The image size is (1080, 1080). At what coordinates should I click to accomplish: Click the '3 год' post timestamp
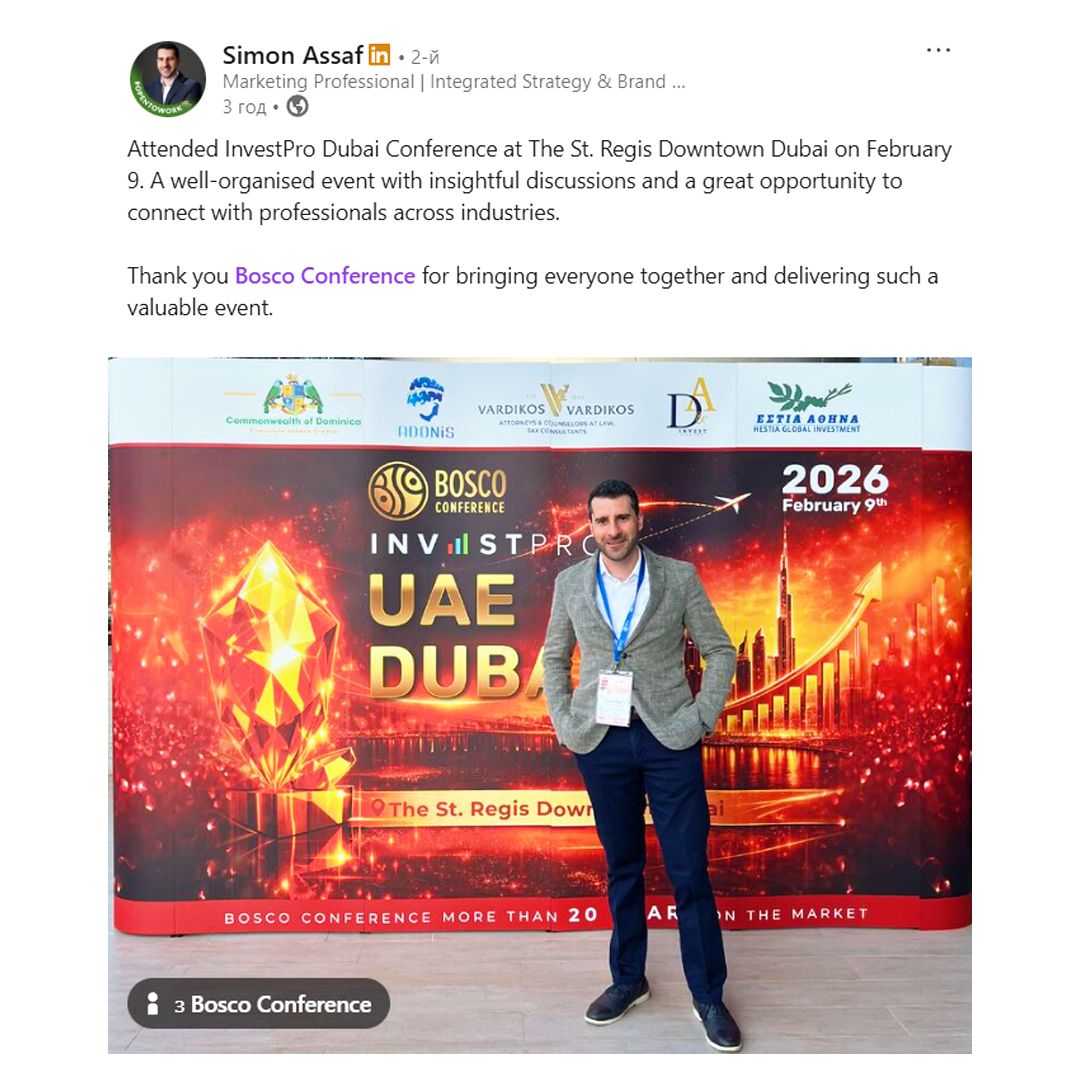(x=244, y=107)
